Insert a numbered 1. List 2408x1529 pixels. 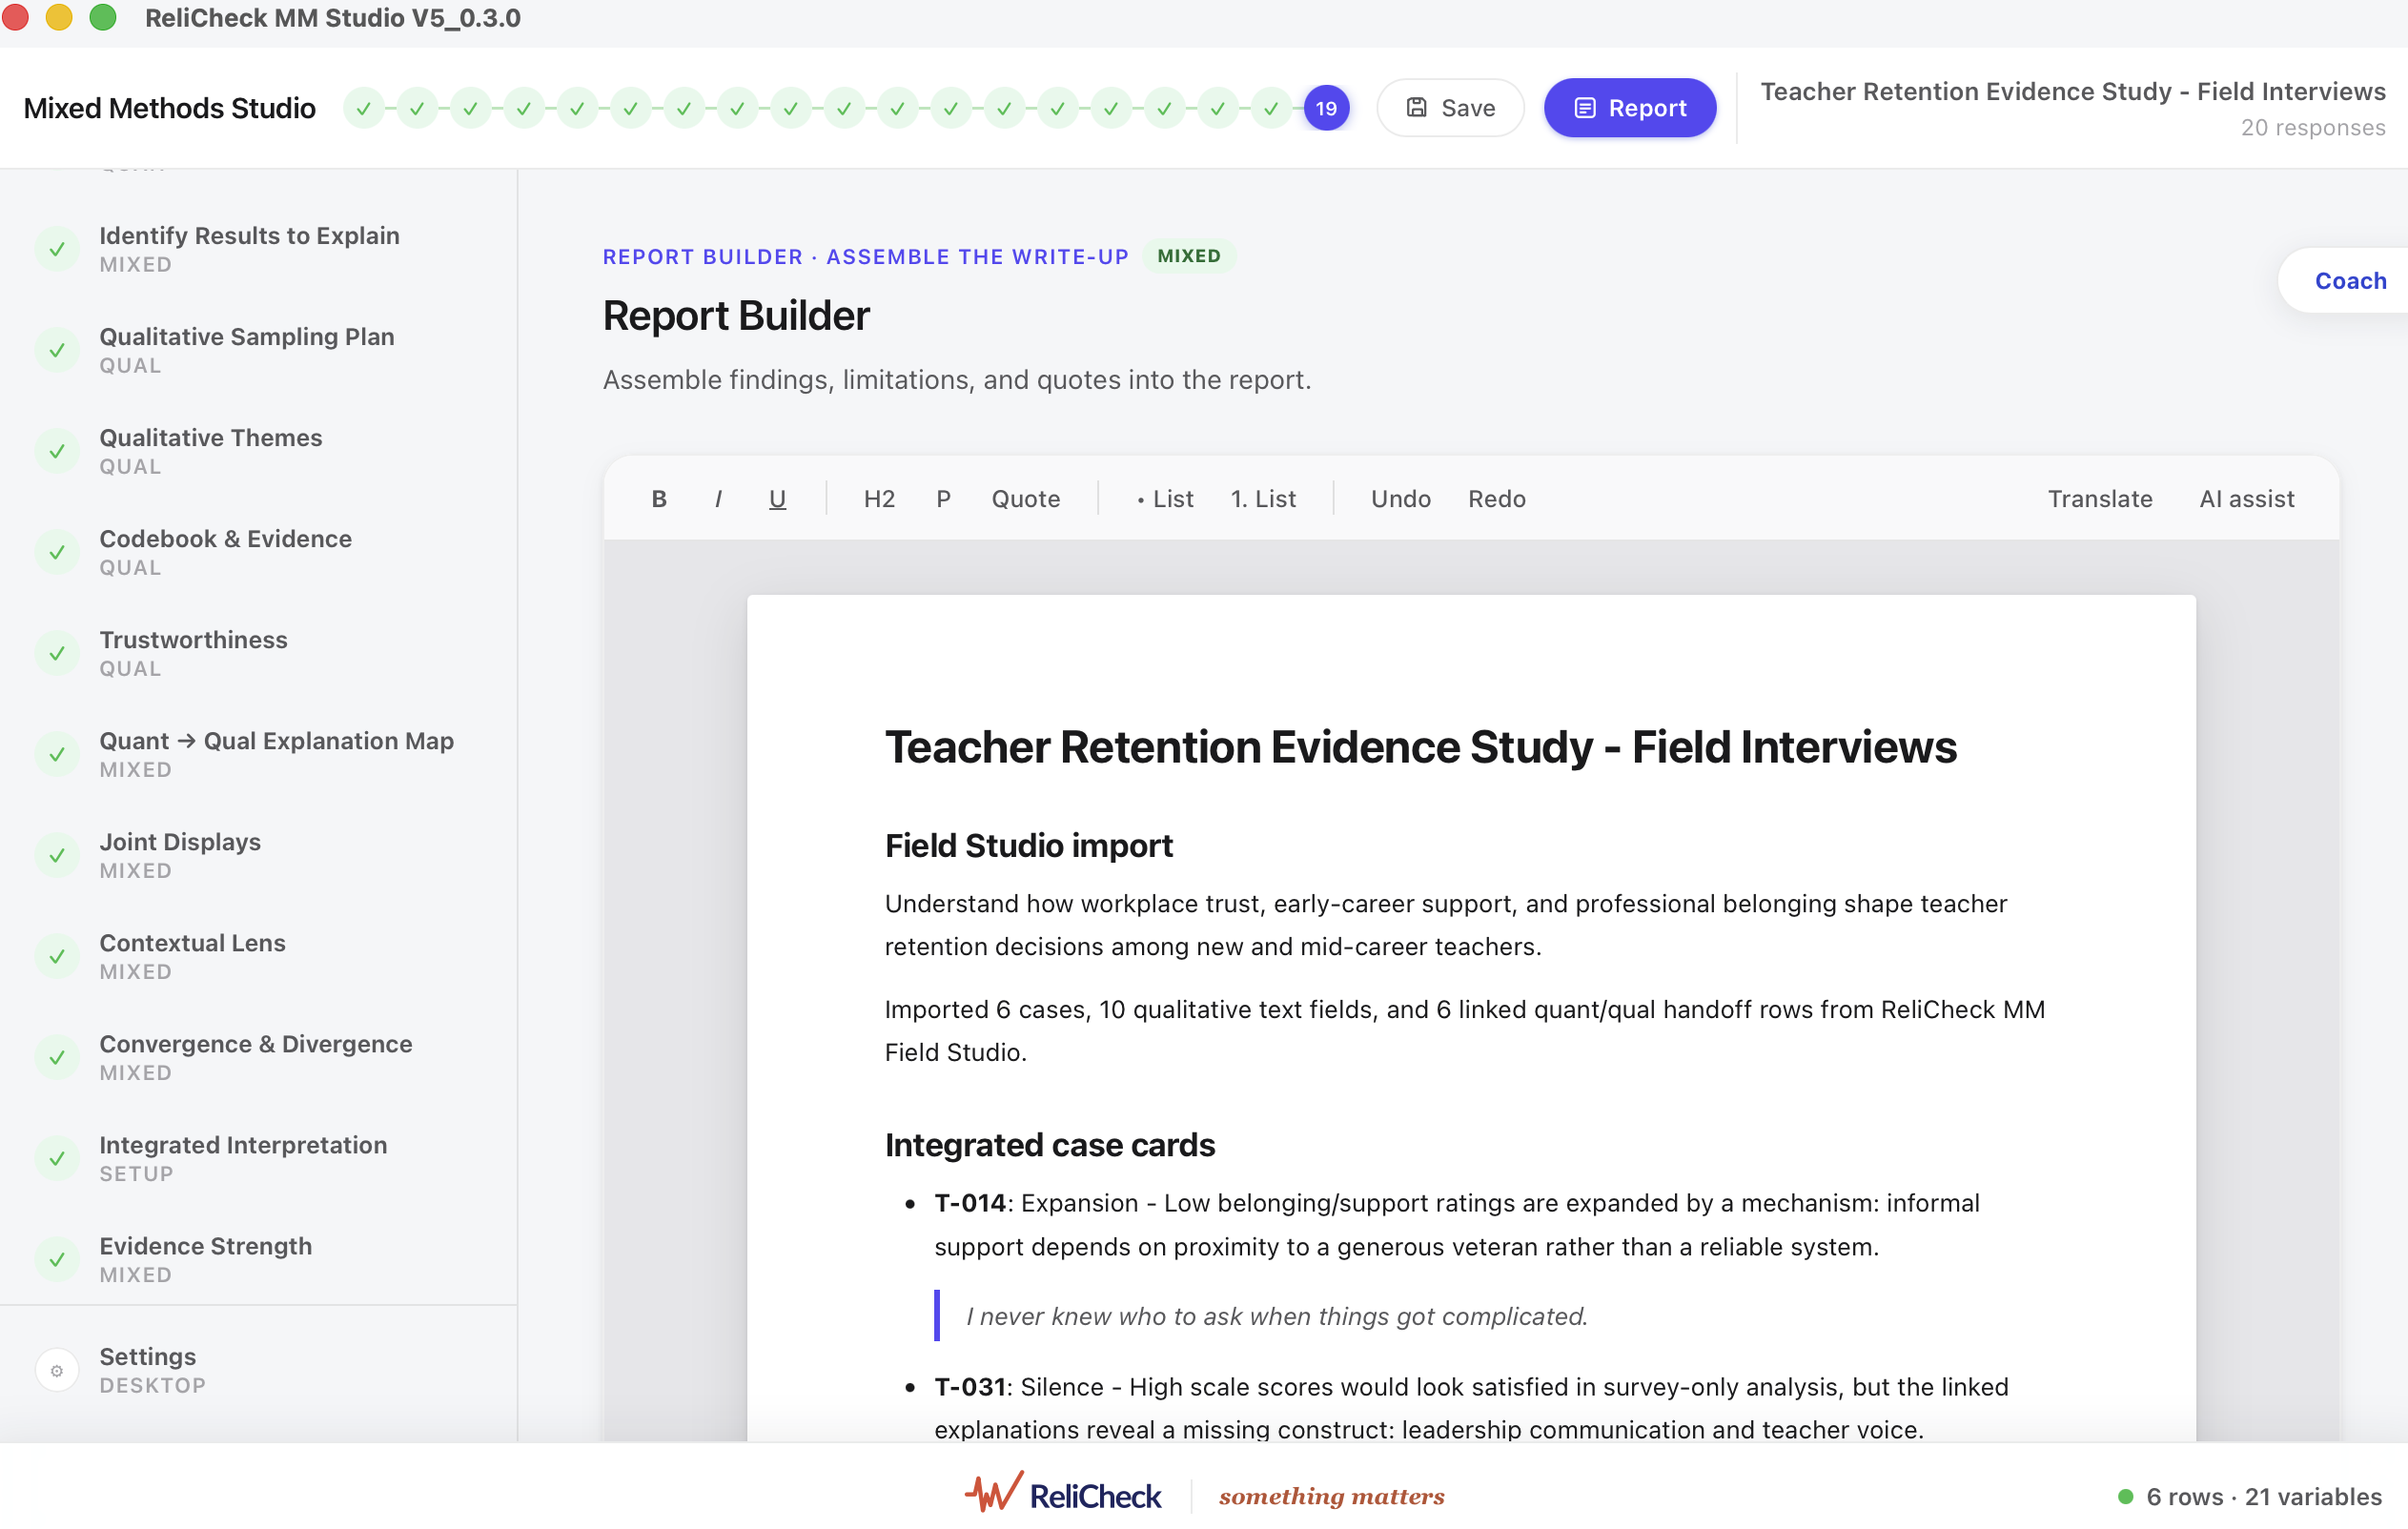[1263, 498]
